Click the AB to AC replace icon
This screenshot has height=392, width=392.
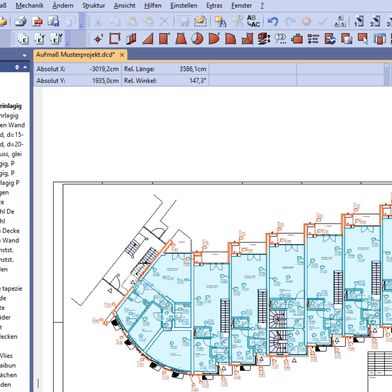[x=253, y=21]
